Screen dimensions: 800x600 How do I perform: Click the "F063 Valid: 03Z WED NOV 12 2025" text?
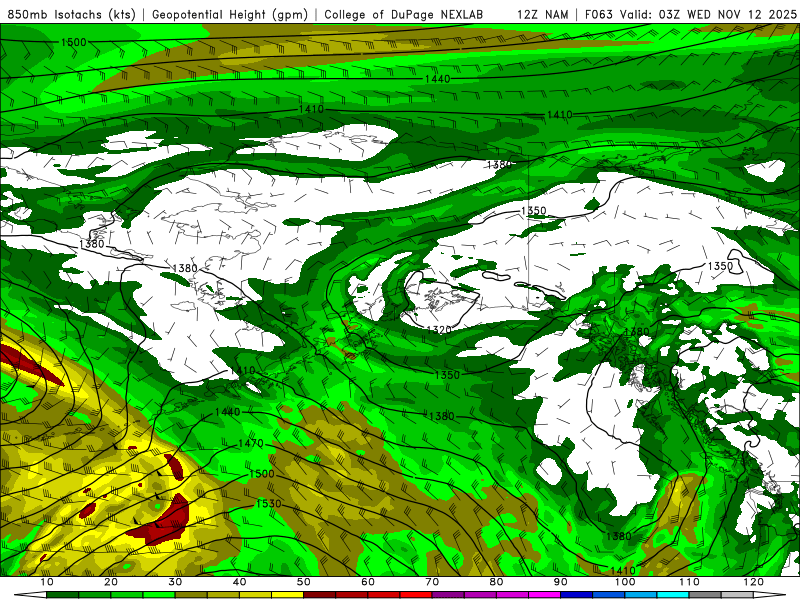[690, 14]
